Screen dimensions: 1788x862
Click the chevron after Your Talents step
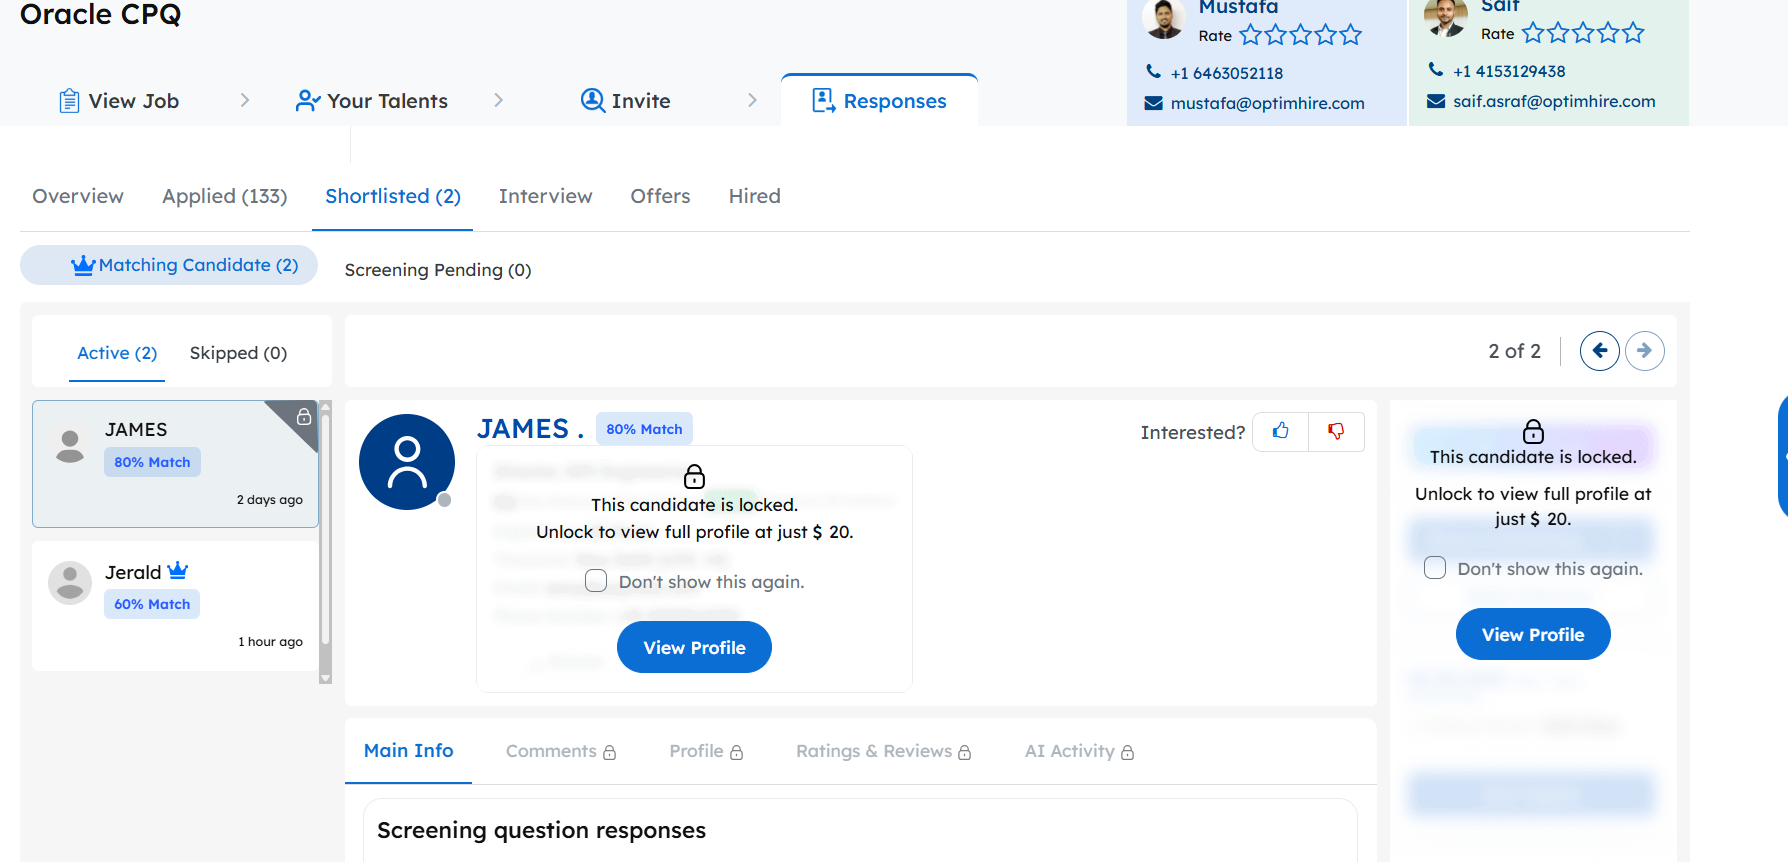(498, 100)
